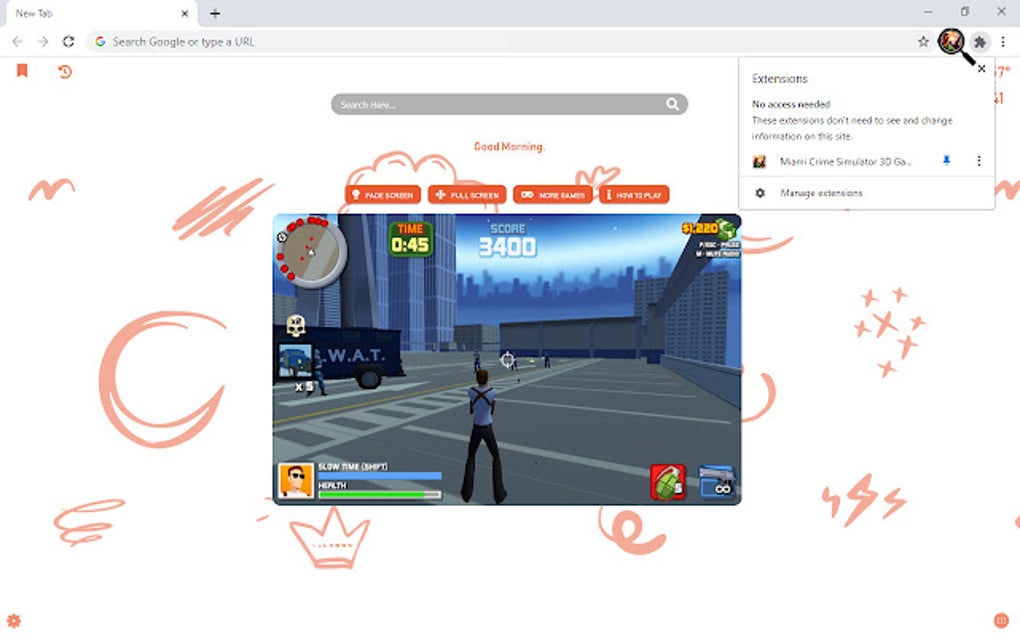Open the Miami Crime Simulator toolbar extension icon
Viewport: 1020px width, 638px height.
pos(950,42)
